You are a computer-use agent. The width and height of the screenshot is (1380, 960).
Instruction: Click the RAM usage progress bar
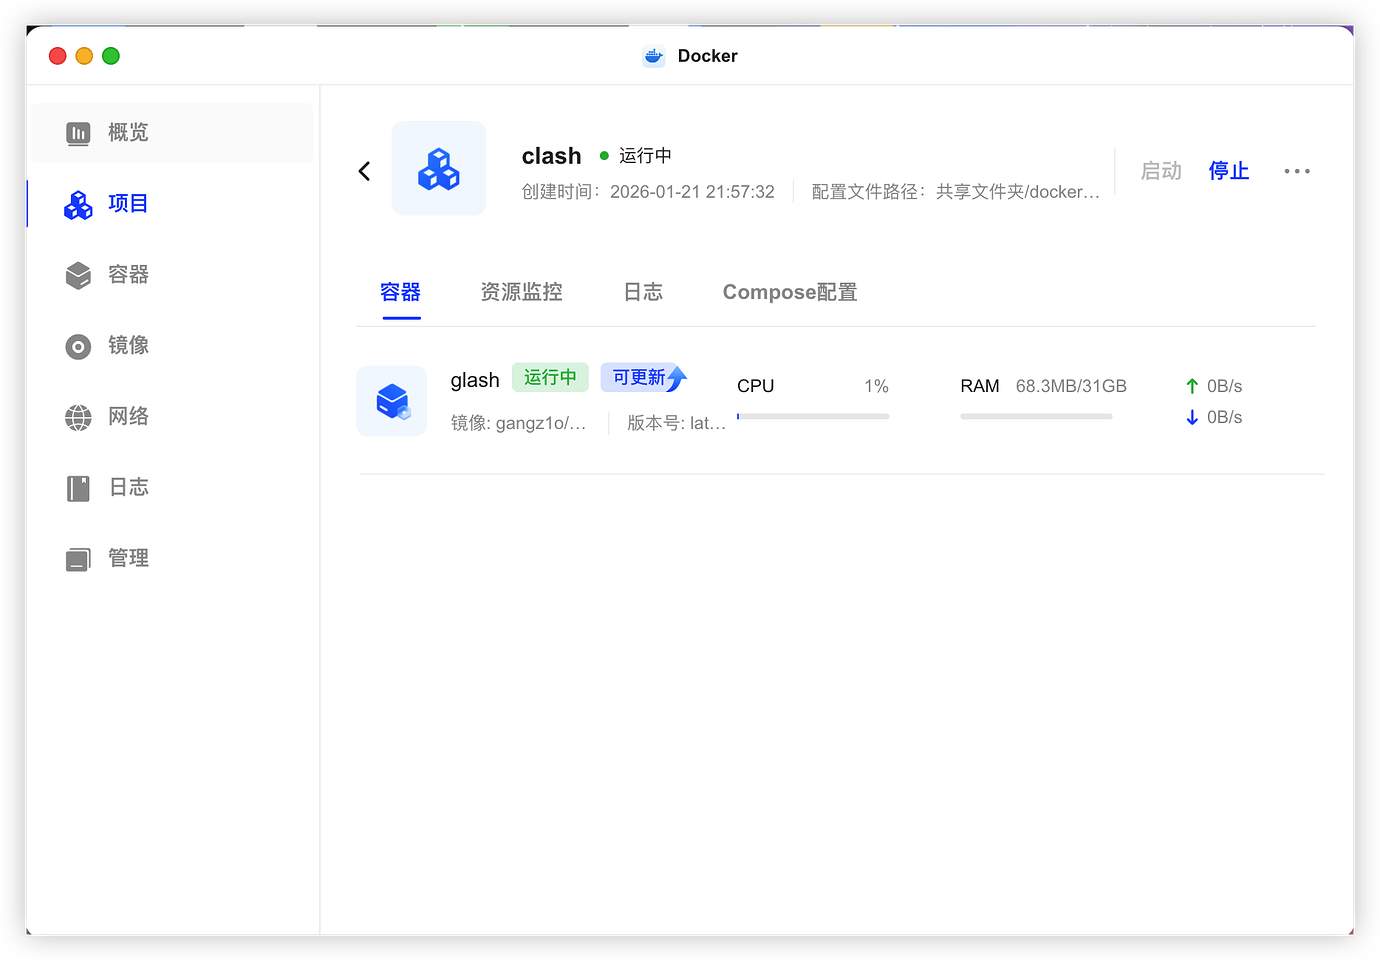(1036, 416)
